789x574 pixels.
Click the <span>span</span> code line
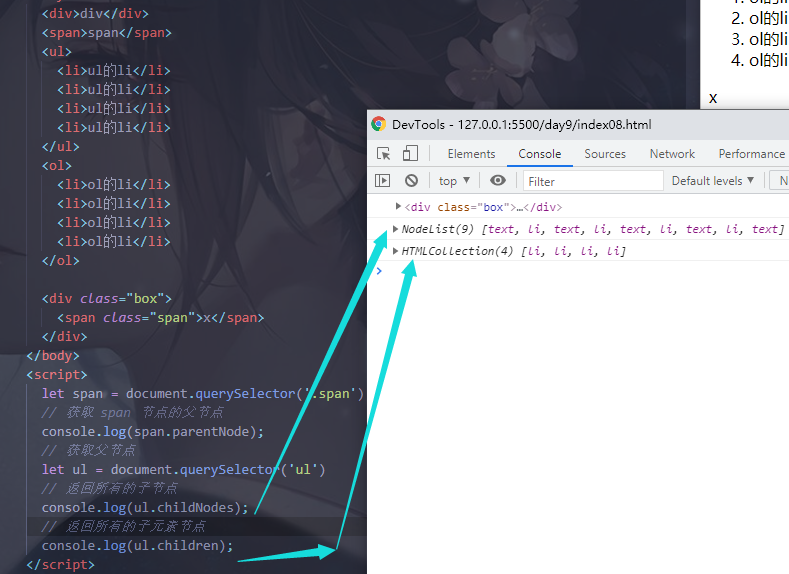coord(107,33)
